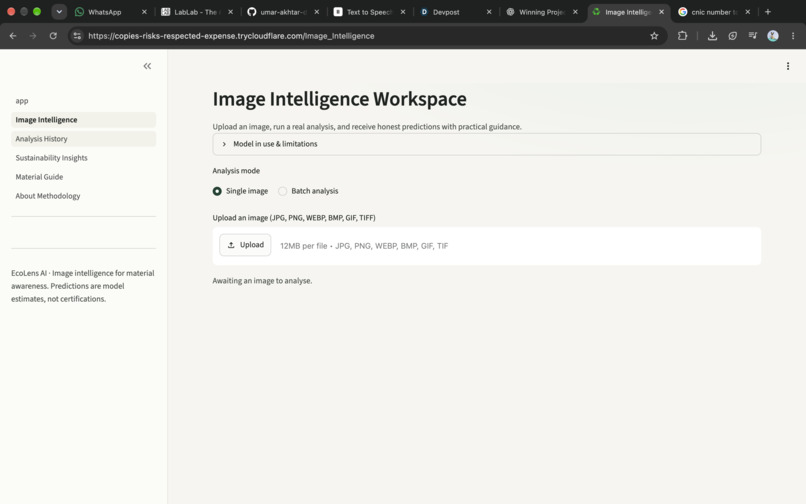Open a new browser tab
Image resolution: width=806 pixels, height=504 pixels.
[767, 12]
